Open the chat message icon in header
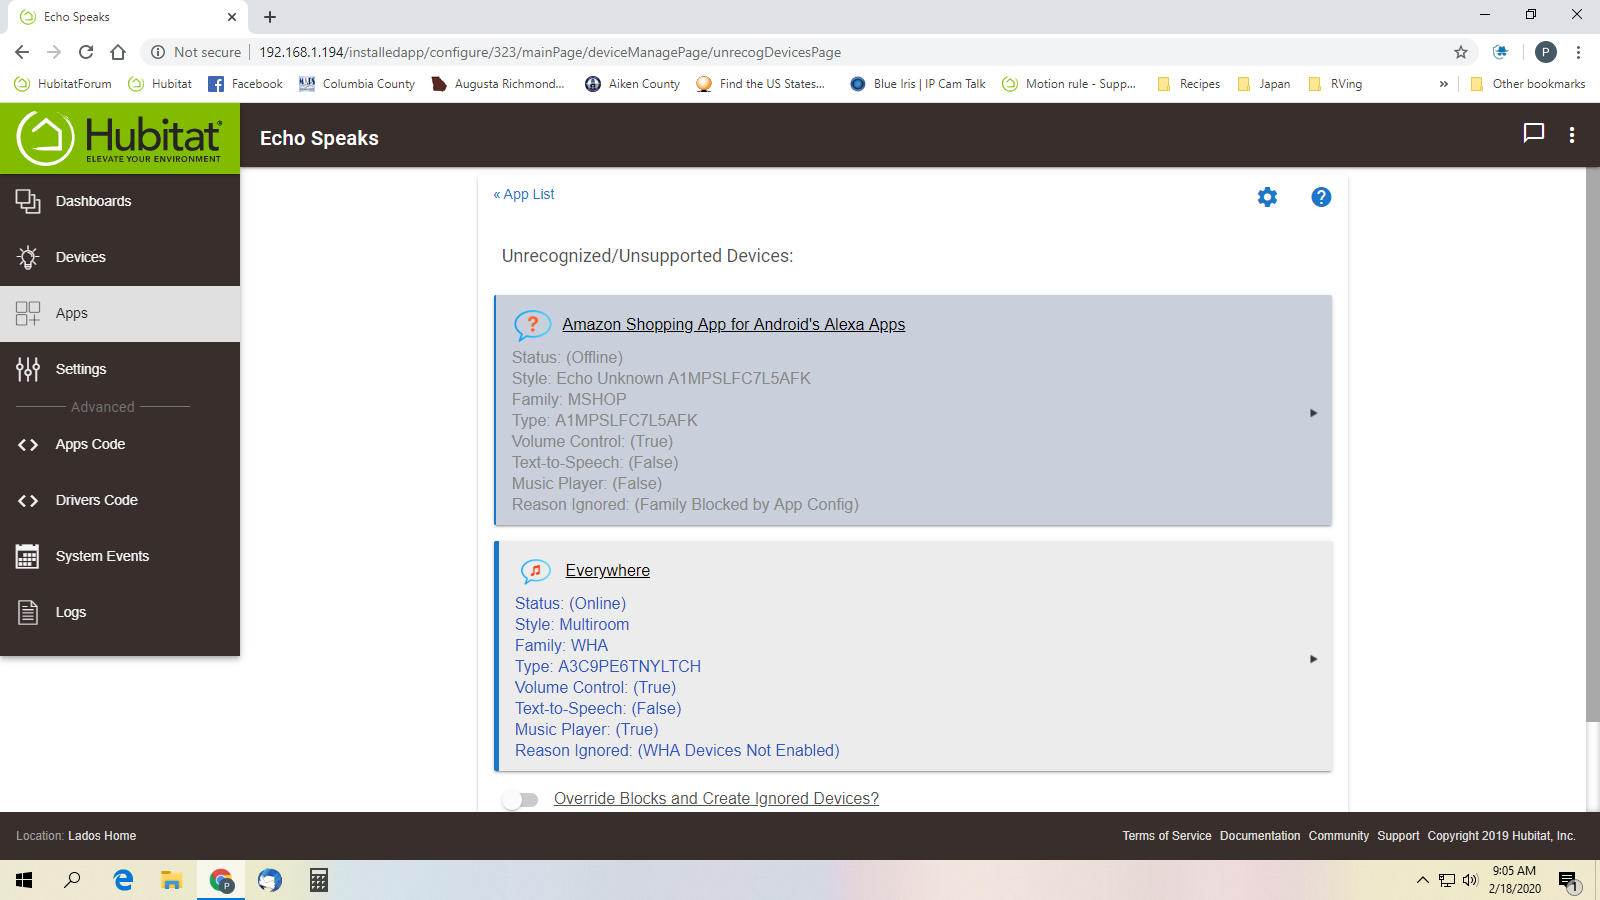1600x900 pixels. click(1533, 134)
